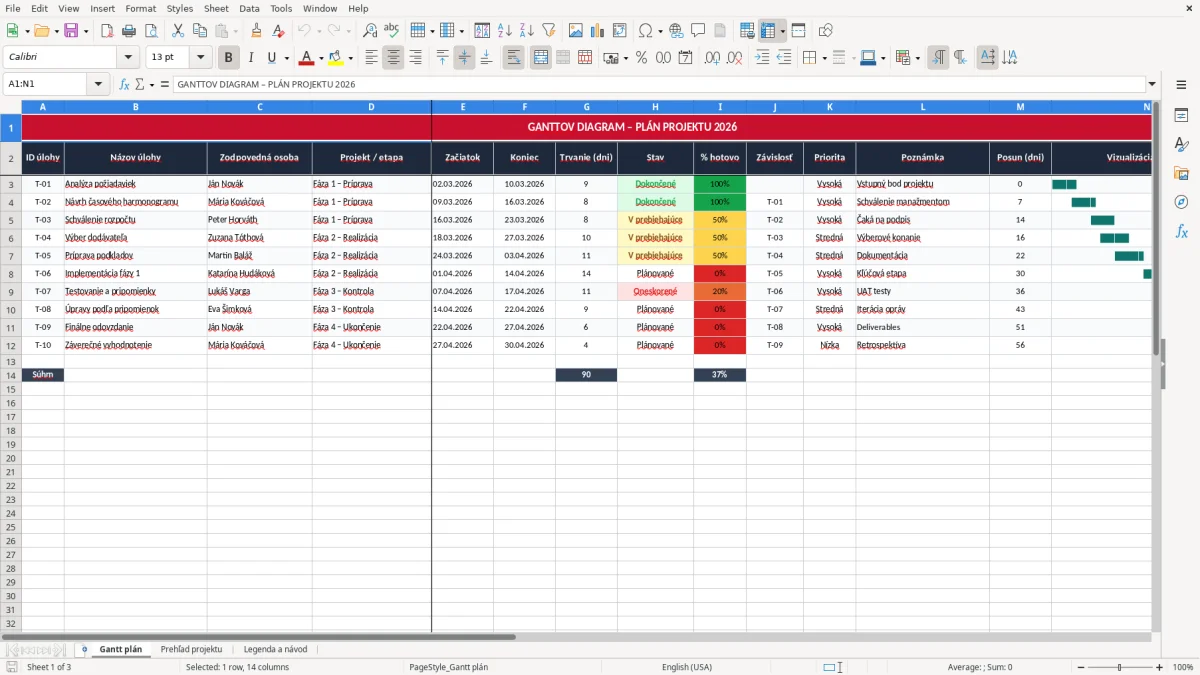Click the Format as Date icon
This screenshot has height=675, width=1200.
685,58
